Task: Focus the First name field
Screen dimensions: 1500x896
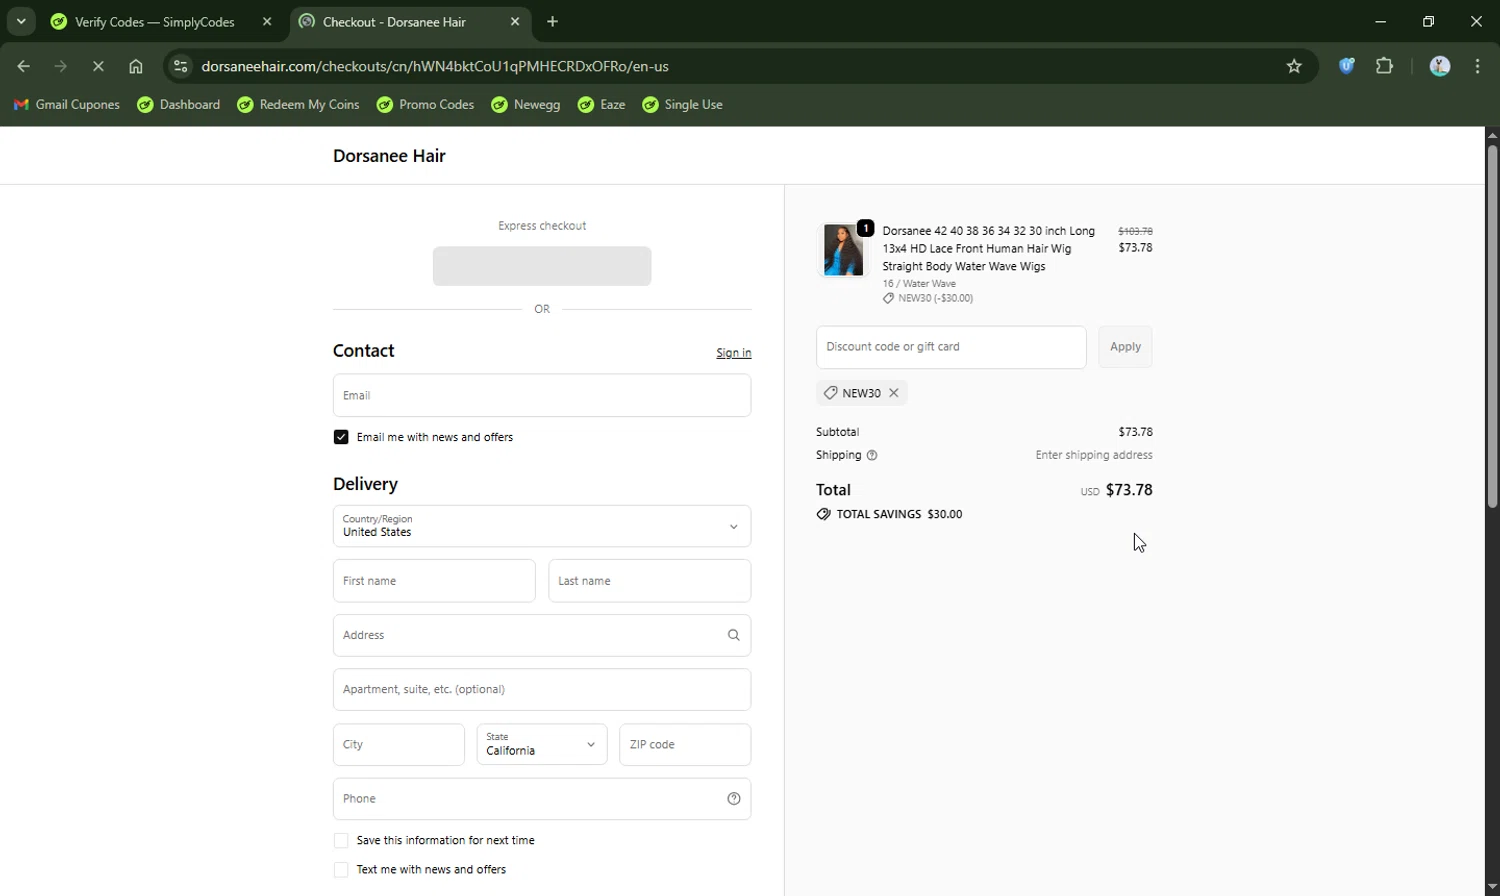Action: click(434, 581)
